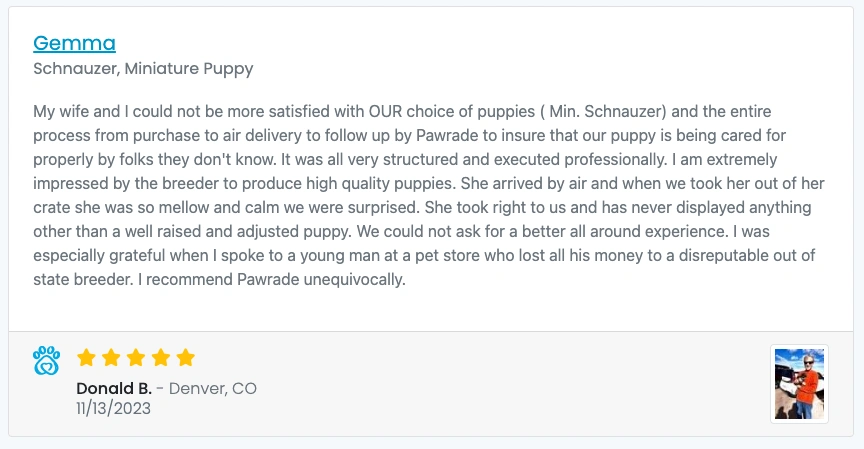Image resolution: width=864 pixels, height=449 pixels.
Task: Select the fourth rating star
Action: pos(161,358)
